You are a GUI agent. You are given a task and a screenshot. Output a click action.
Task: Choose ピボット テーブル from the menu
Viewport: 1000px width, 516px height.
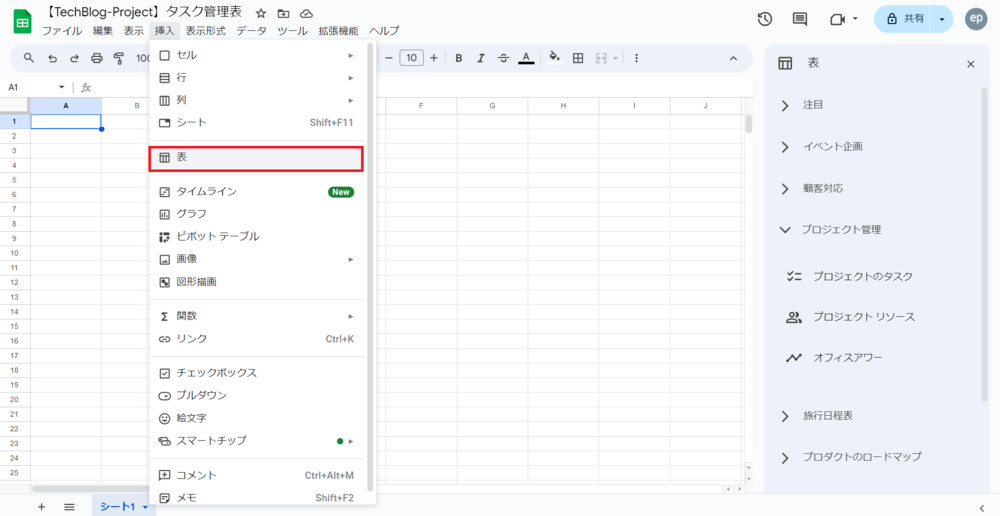click(218, 236)
